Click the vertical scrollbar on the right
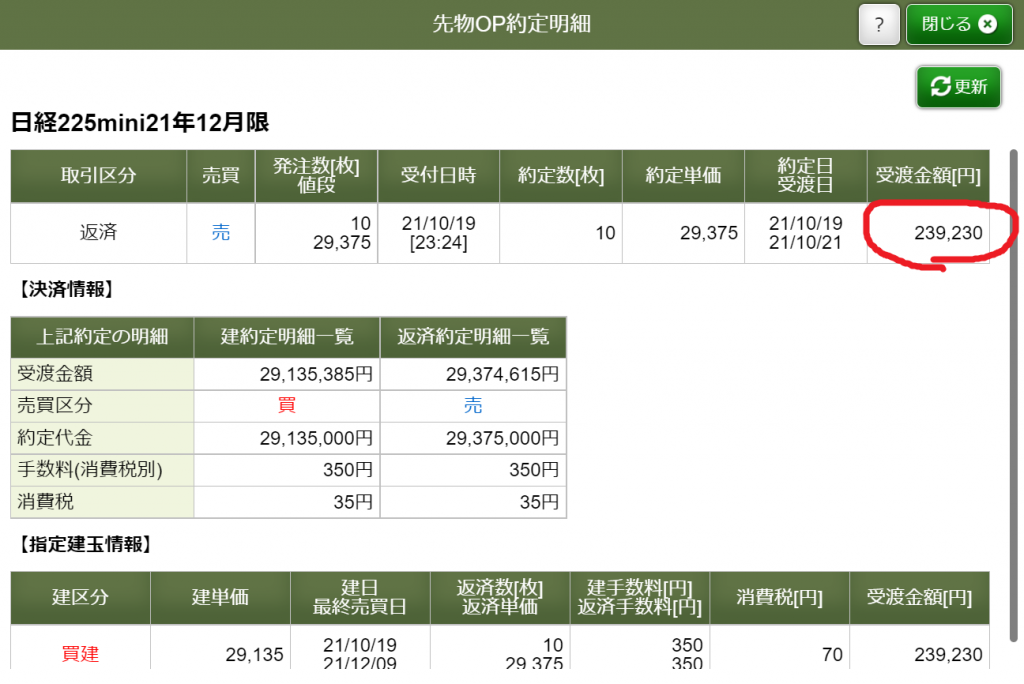The height and width of the screenshot is (684, 1024). point(1014,395)
